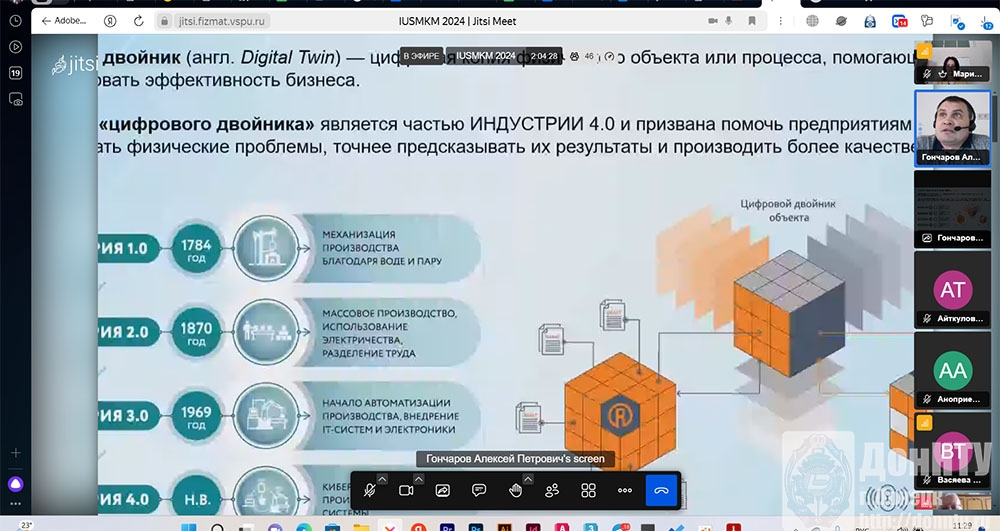This screenshot has height=531, width=1000.
Task: Open downloads icon with the 12 badge
Action: tap(987, 22)
